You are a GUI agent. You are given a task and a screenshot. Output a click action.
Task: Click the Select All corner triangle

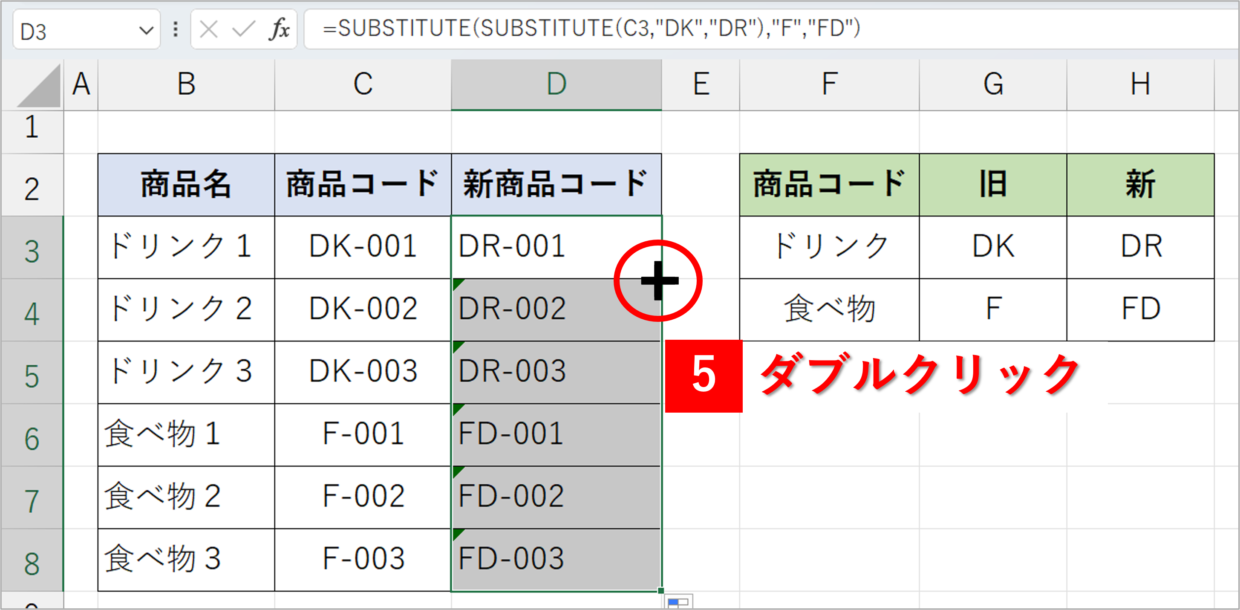tap(39, 87)
